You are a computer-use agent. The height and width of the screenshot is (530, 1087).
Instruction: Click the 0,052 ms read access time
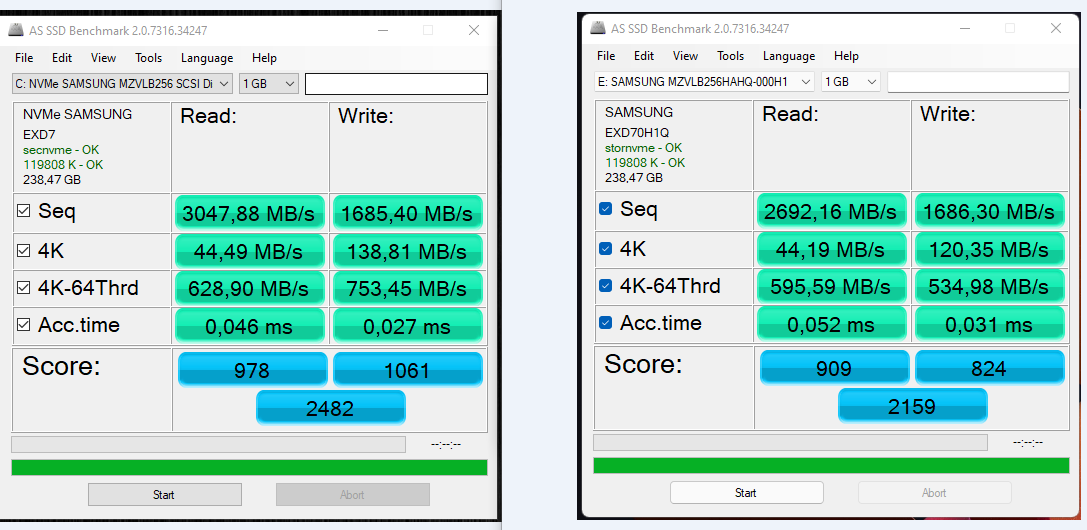pos(831,324)
